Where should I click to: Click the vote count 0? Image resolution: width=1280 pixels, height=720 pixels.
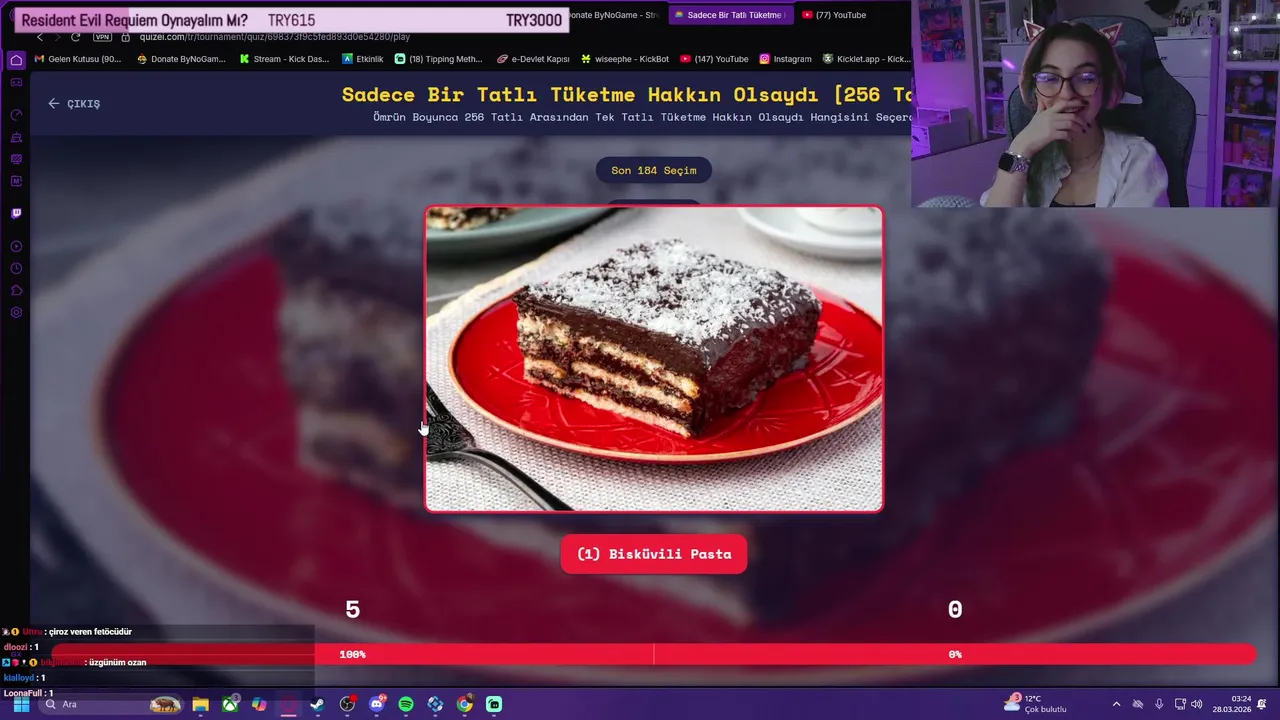coord(955,610)
